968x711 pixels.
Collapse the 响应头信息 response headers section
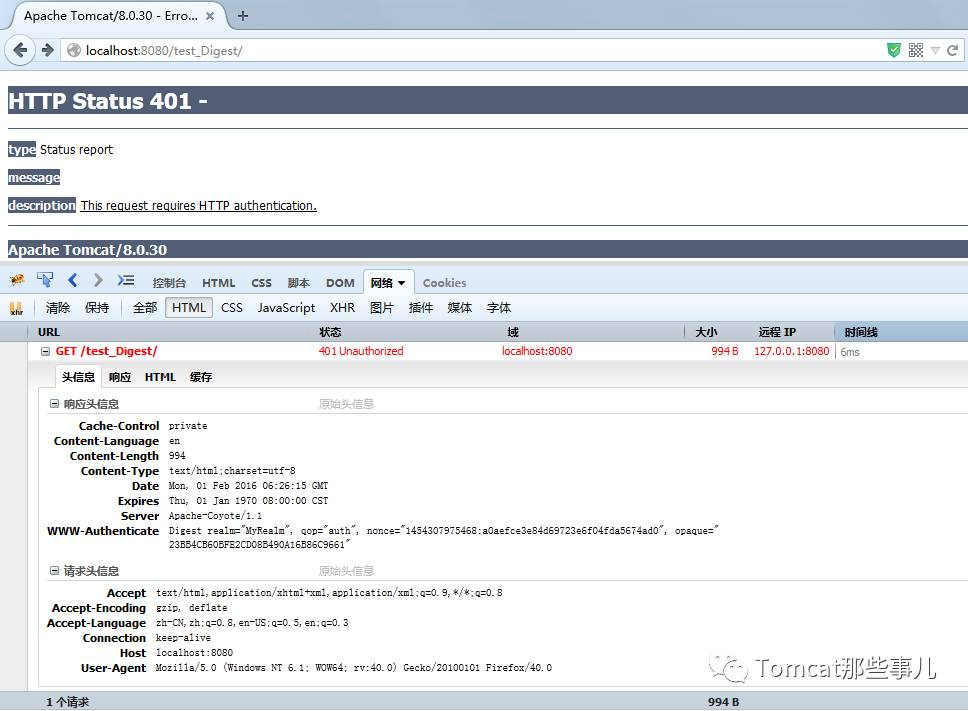[x=54, y=404]
